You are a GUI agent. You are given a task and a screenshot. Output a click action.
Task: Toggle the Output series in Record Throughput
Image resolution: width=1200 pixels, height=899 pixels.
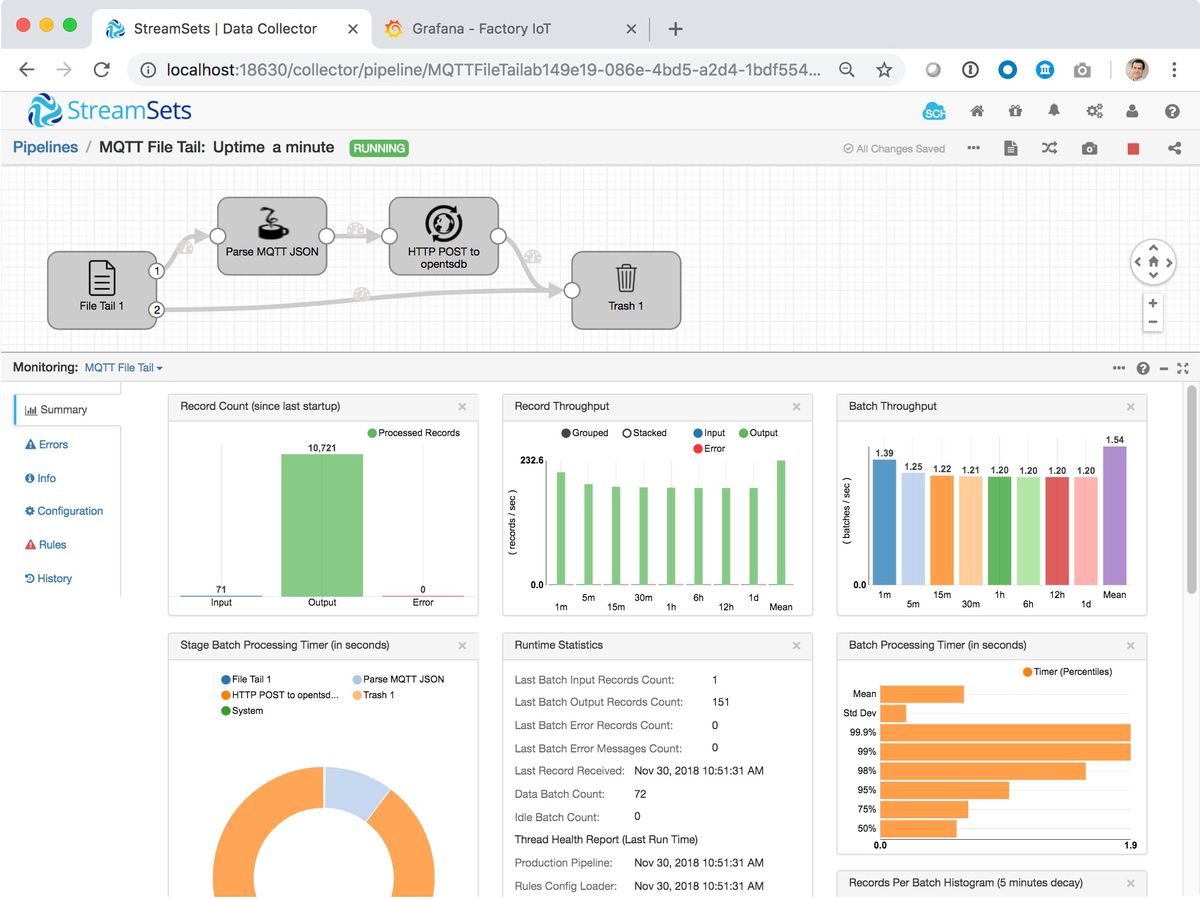pyautogui.click(x=758, y=433)
